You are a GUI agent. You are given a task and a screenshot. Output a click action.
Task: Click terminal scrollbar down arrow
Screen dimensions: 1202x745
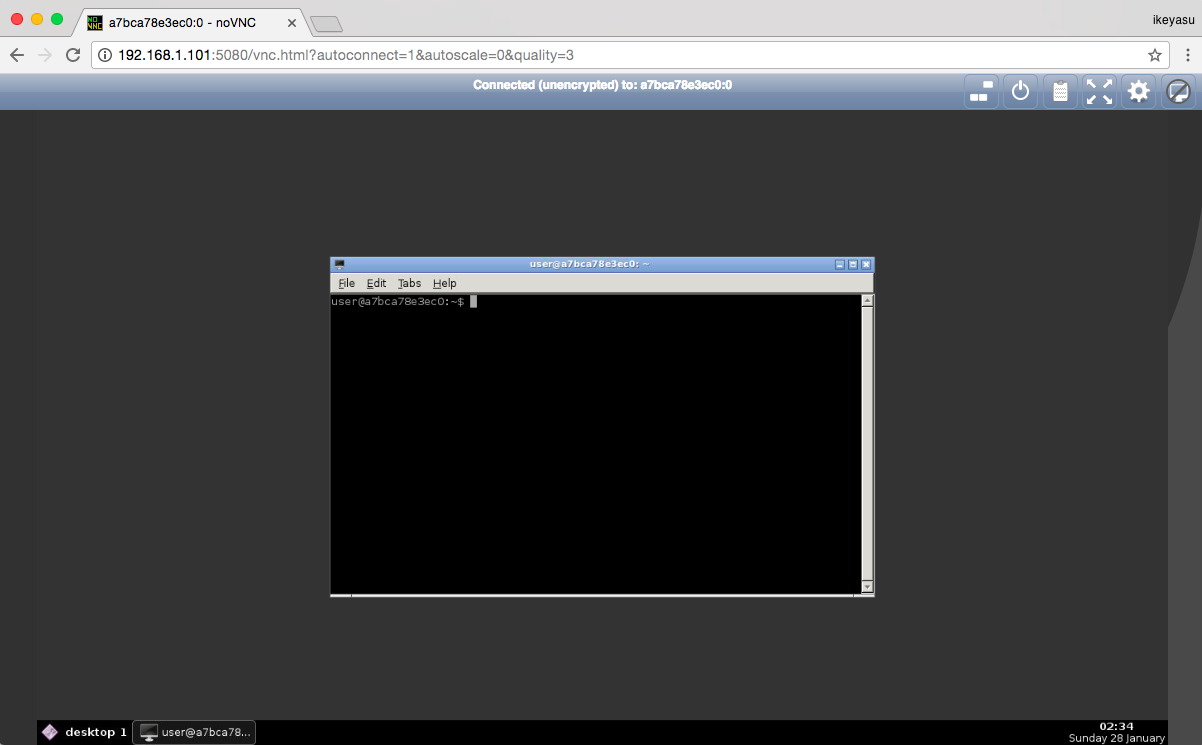(867, 587)
